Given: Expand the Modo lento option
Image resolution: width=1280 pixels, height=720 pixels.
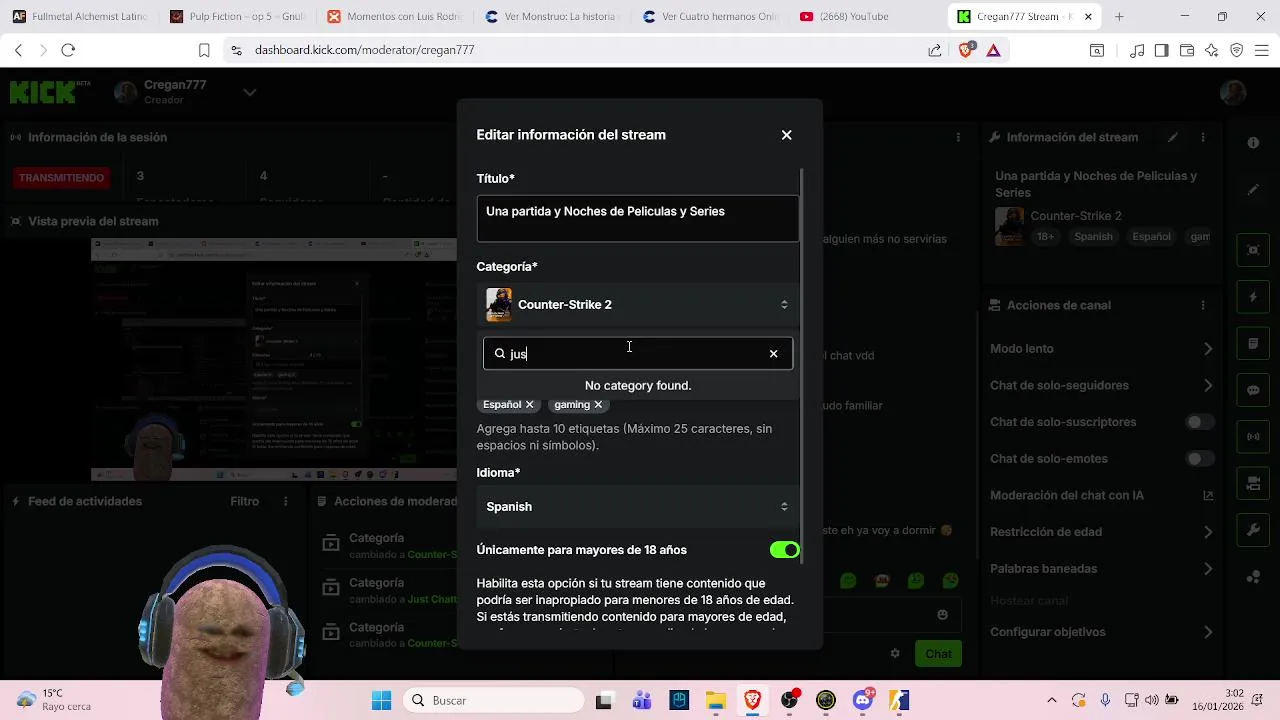Looking at the screenshot, I should 1208,349.
